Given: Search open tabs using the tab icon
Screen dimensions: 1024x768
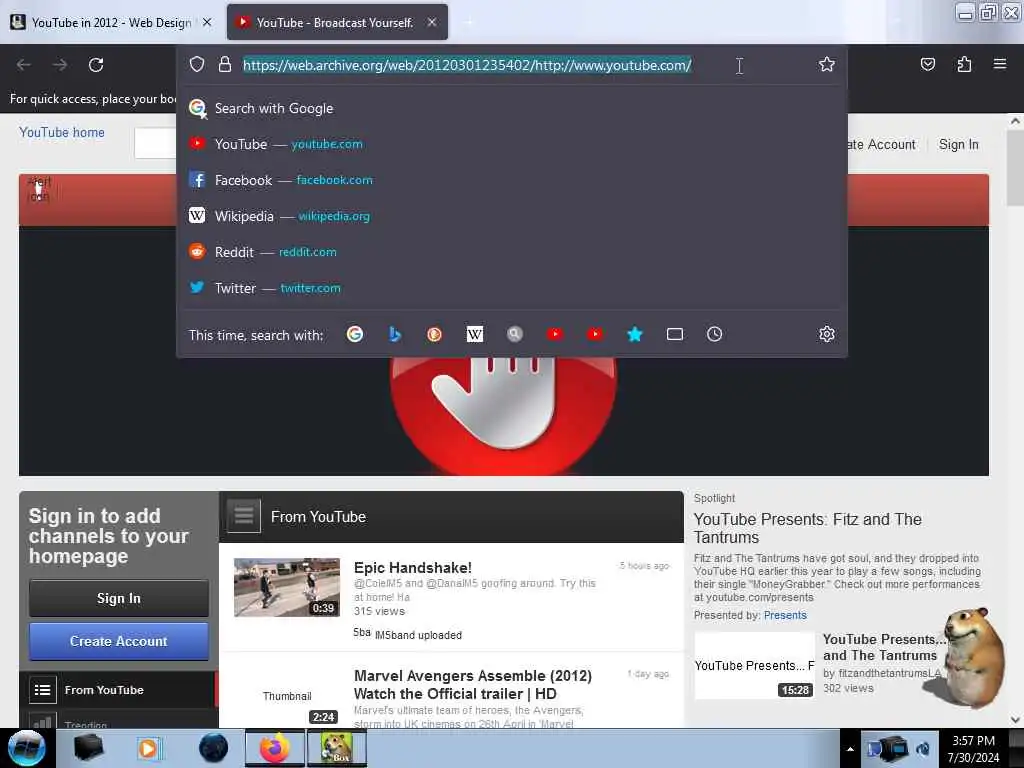Looking at the screenshot, I should (675, 334).
